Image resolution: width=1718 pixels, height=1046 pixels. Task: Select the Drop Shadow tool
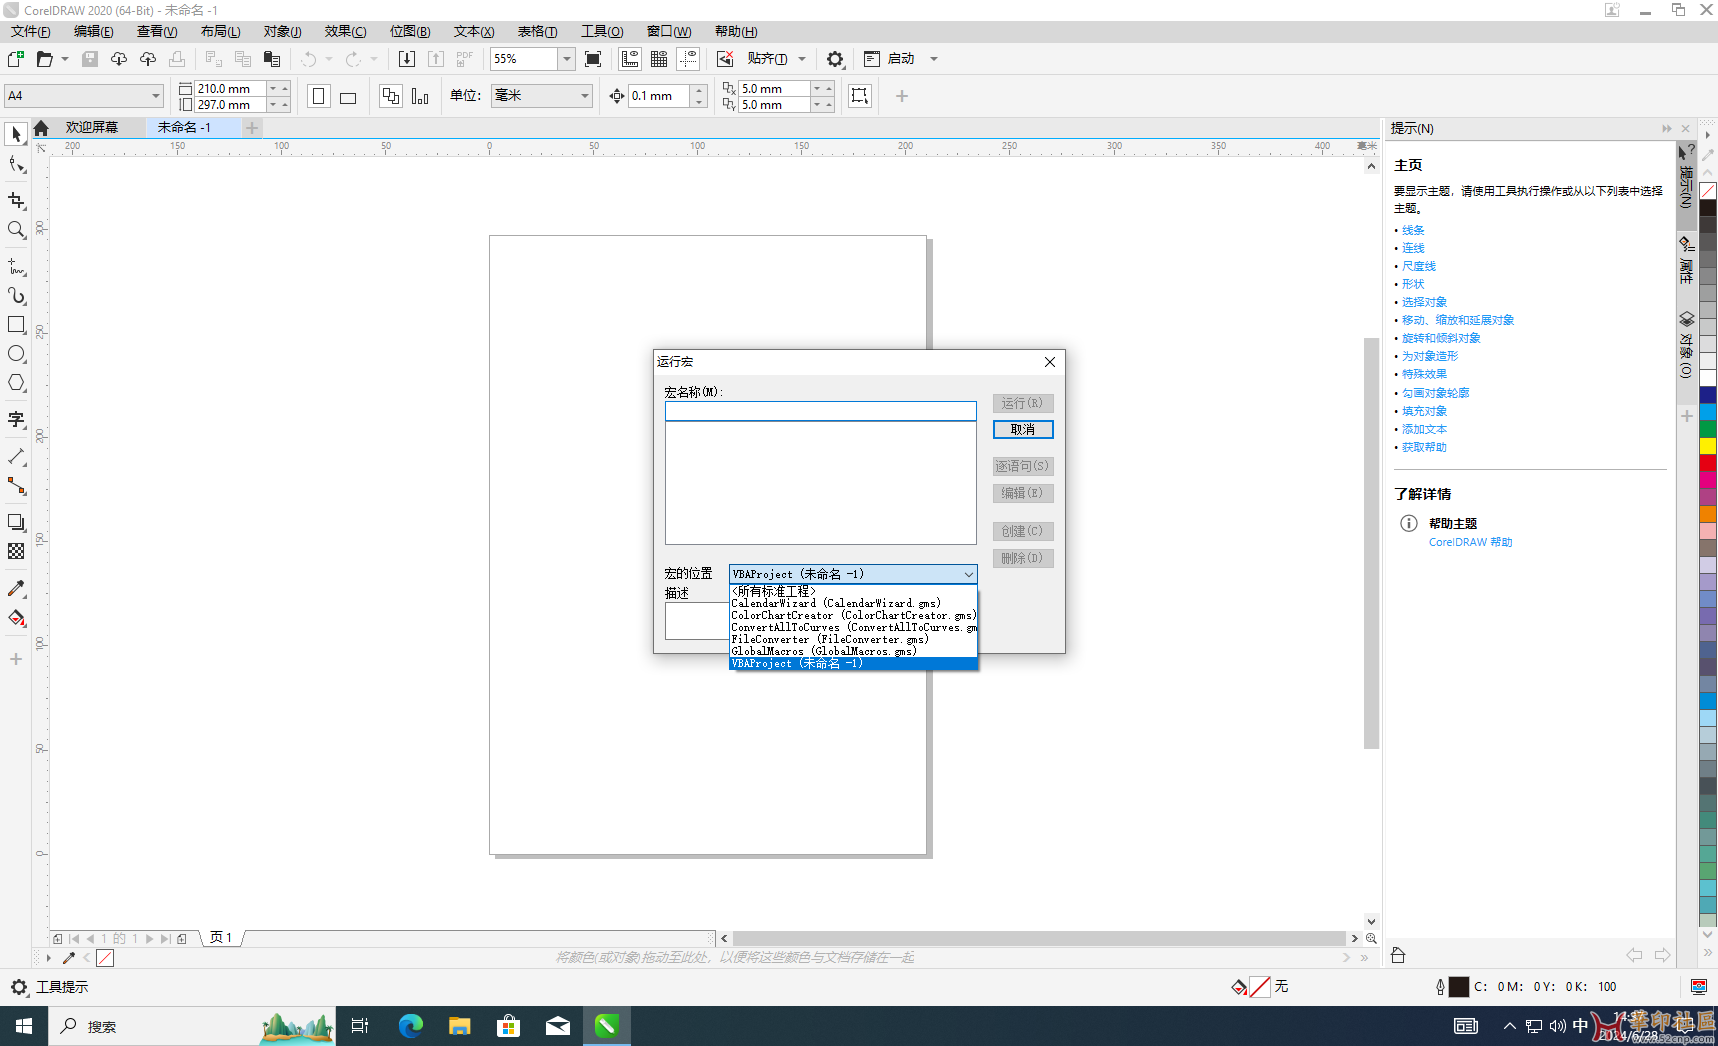(x=16, y=522)
